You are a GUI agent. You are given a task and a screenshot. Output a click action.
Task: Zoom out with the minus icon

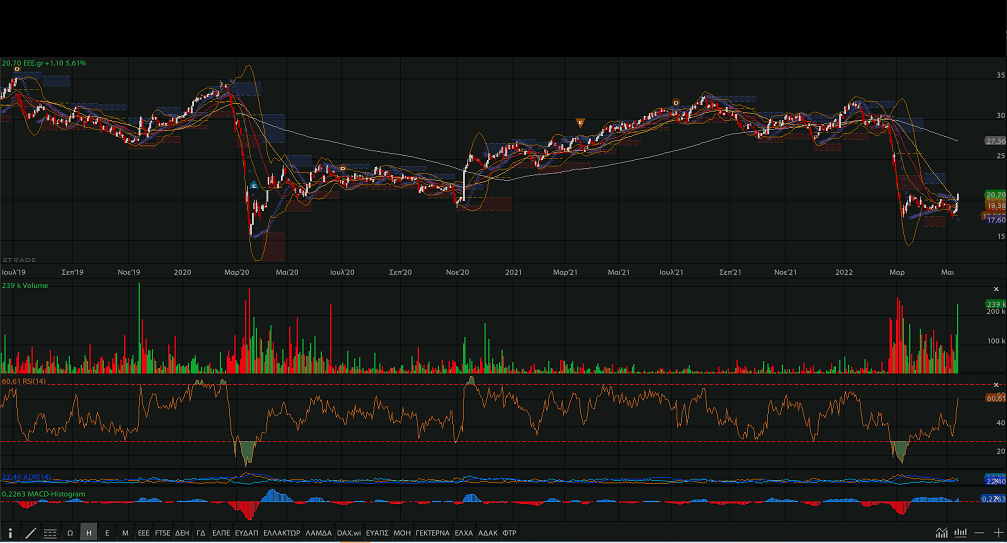[x=980, y=533]
